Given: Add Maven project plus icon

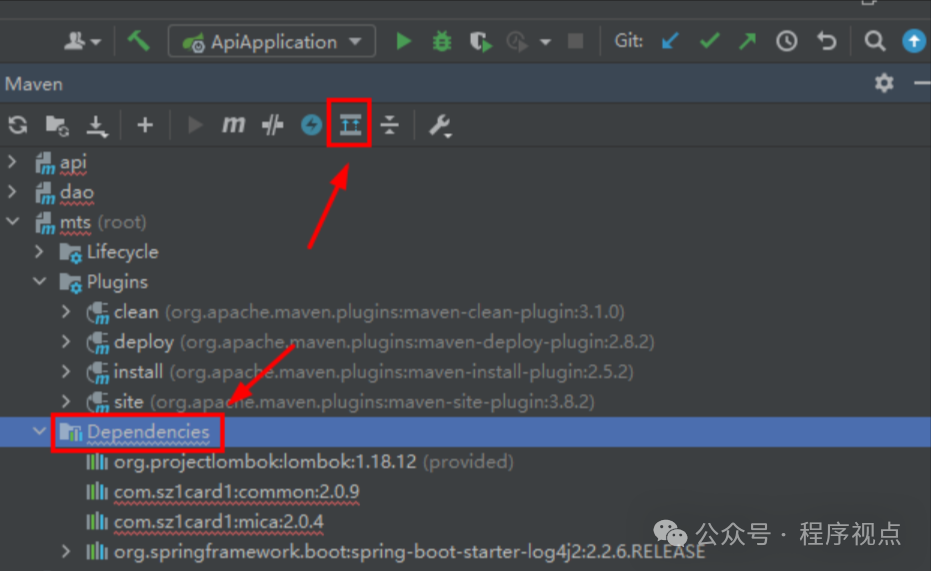Looking at the screenshot, I should point(145,125).
